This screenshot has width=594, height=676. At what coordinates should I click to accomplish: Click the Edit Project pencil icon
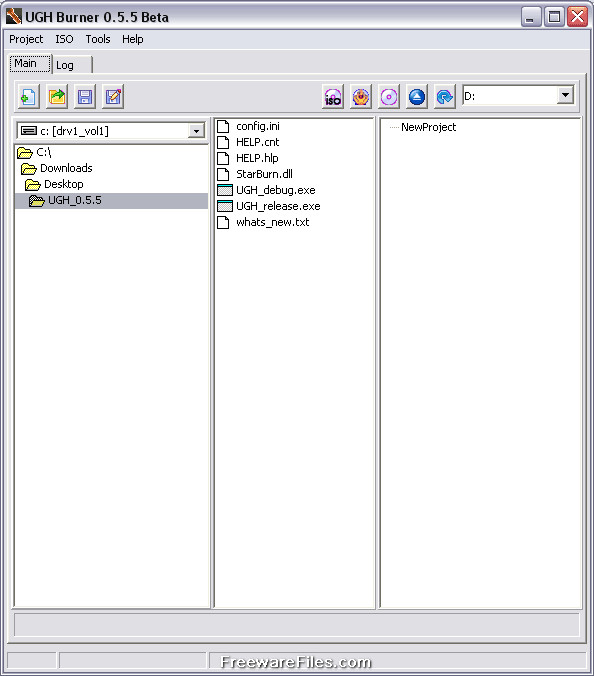coord(113,96)
